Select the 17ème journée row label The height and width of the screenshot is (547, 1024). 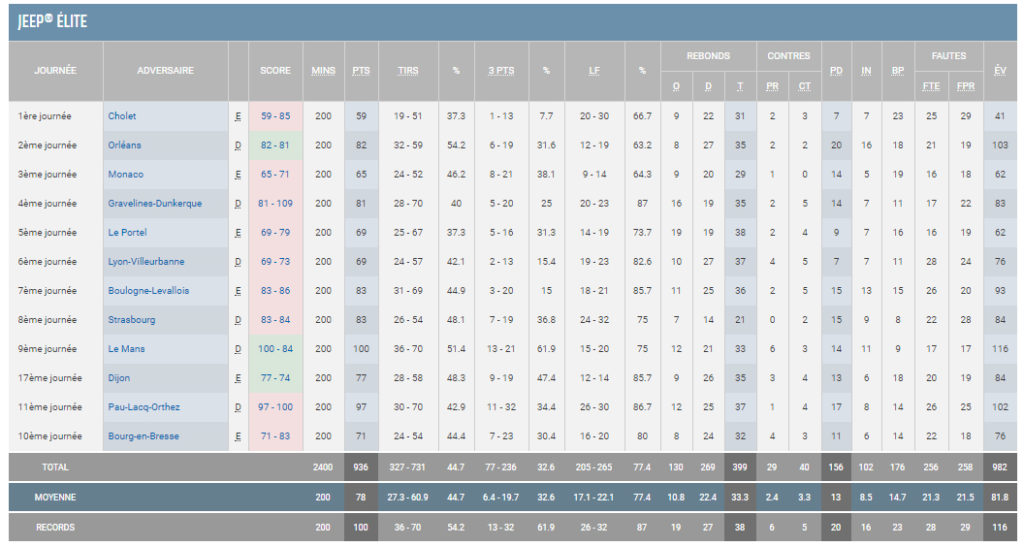pyautogui.click(x=50, y=378)
